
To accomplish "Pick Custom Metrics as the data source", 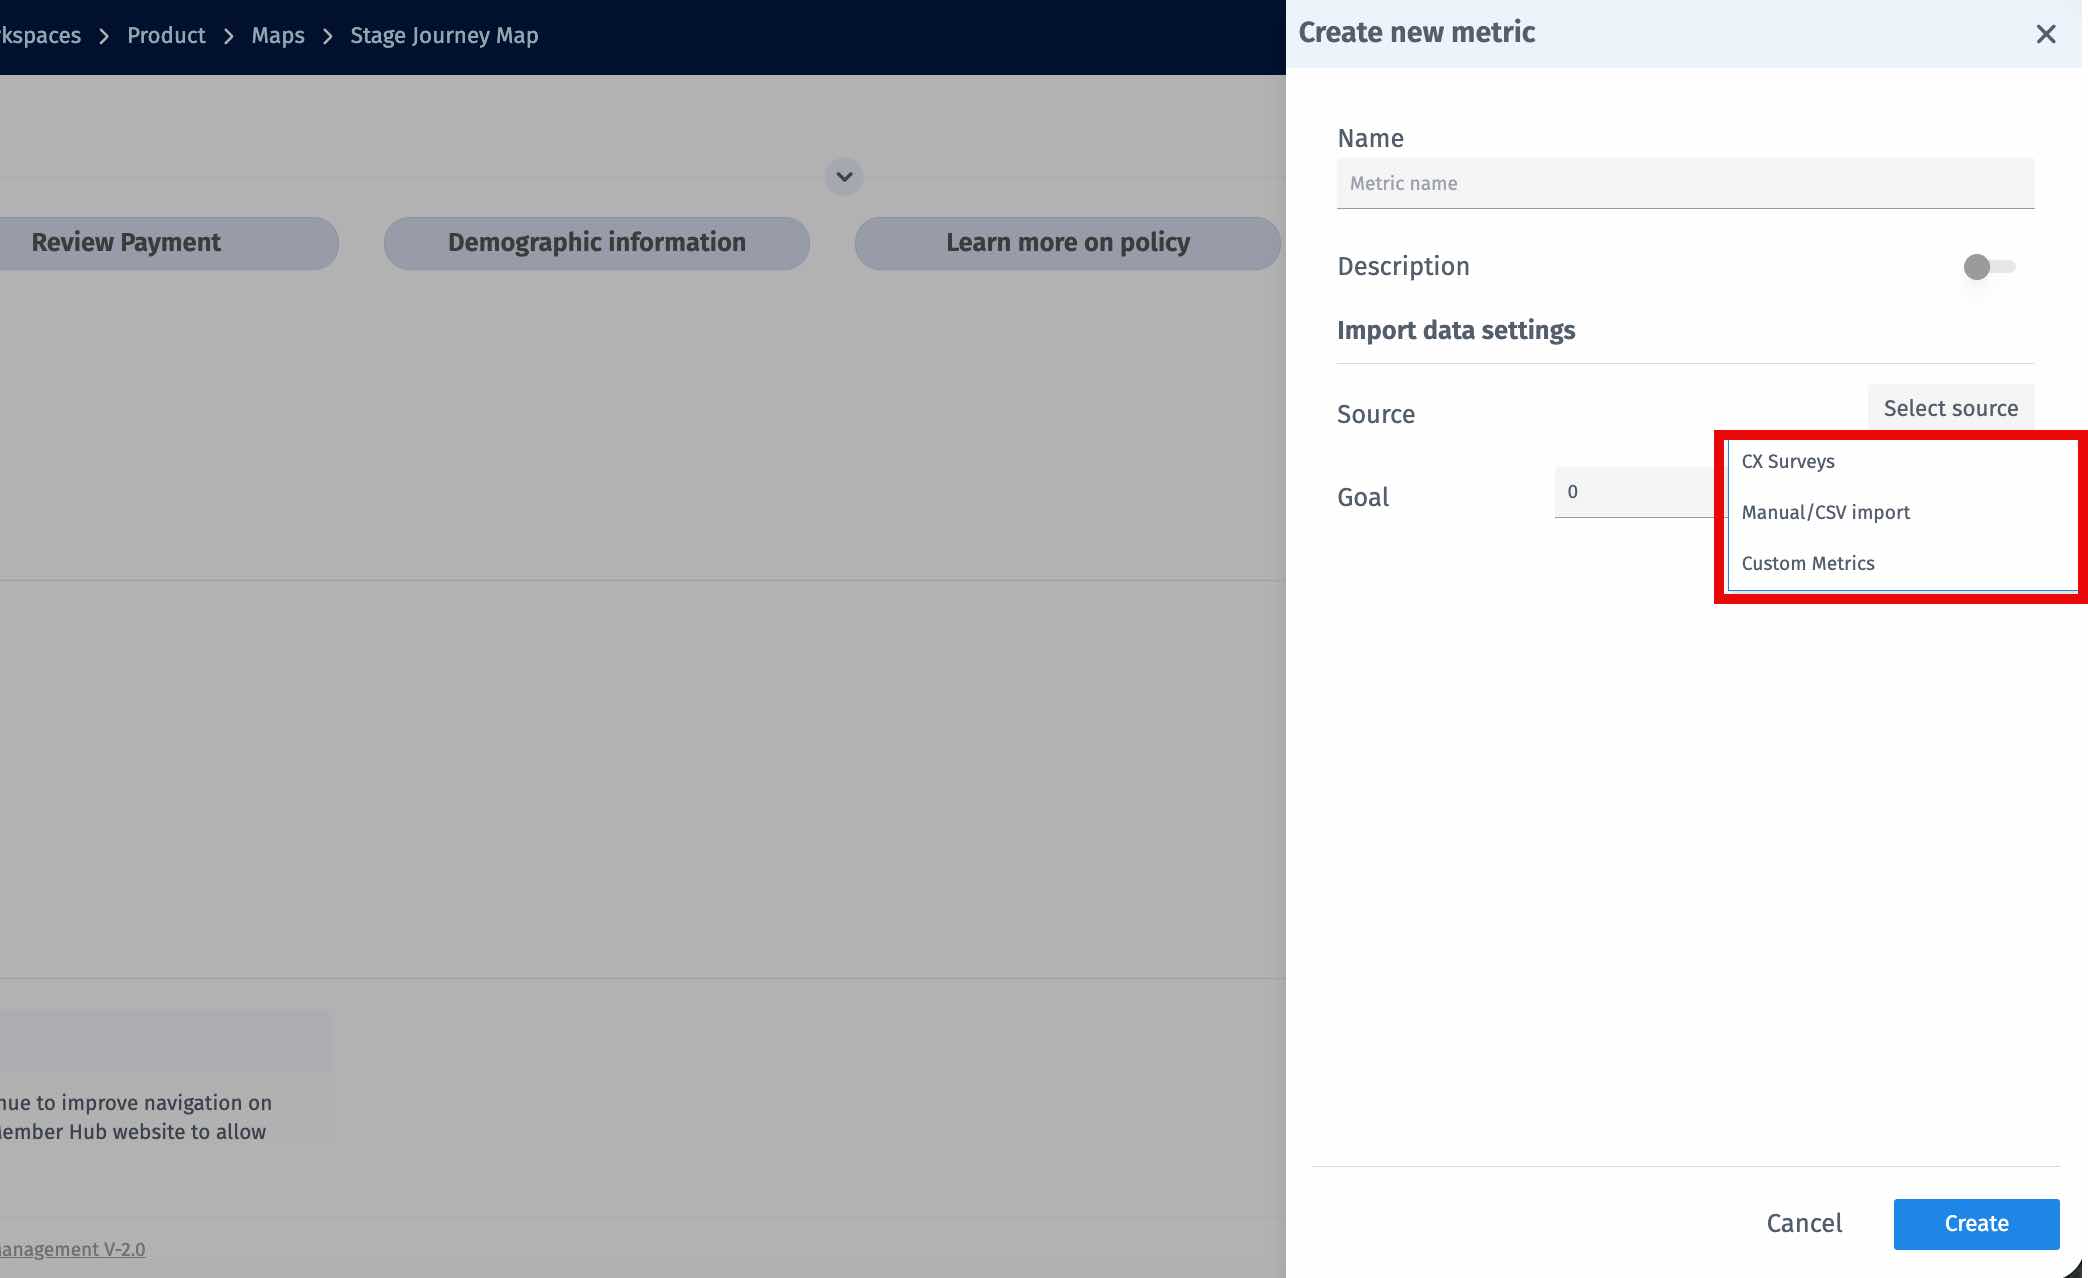I will coord(1808,563).
